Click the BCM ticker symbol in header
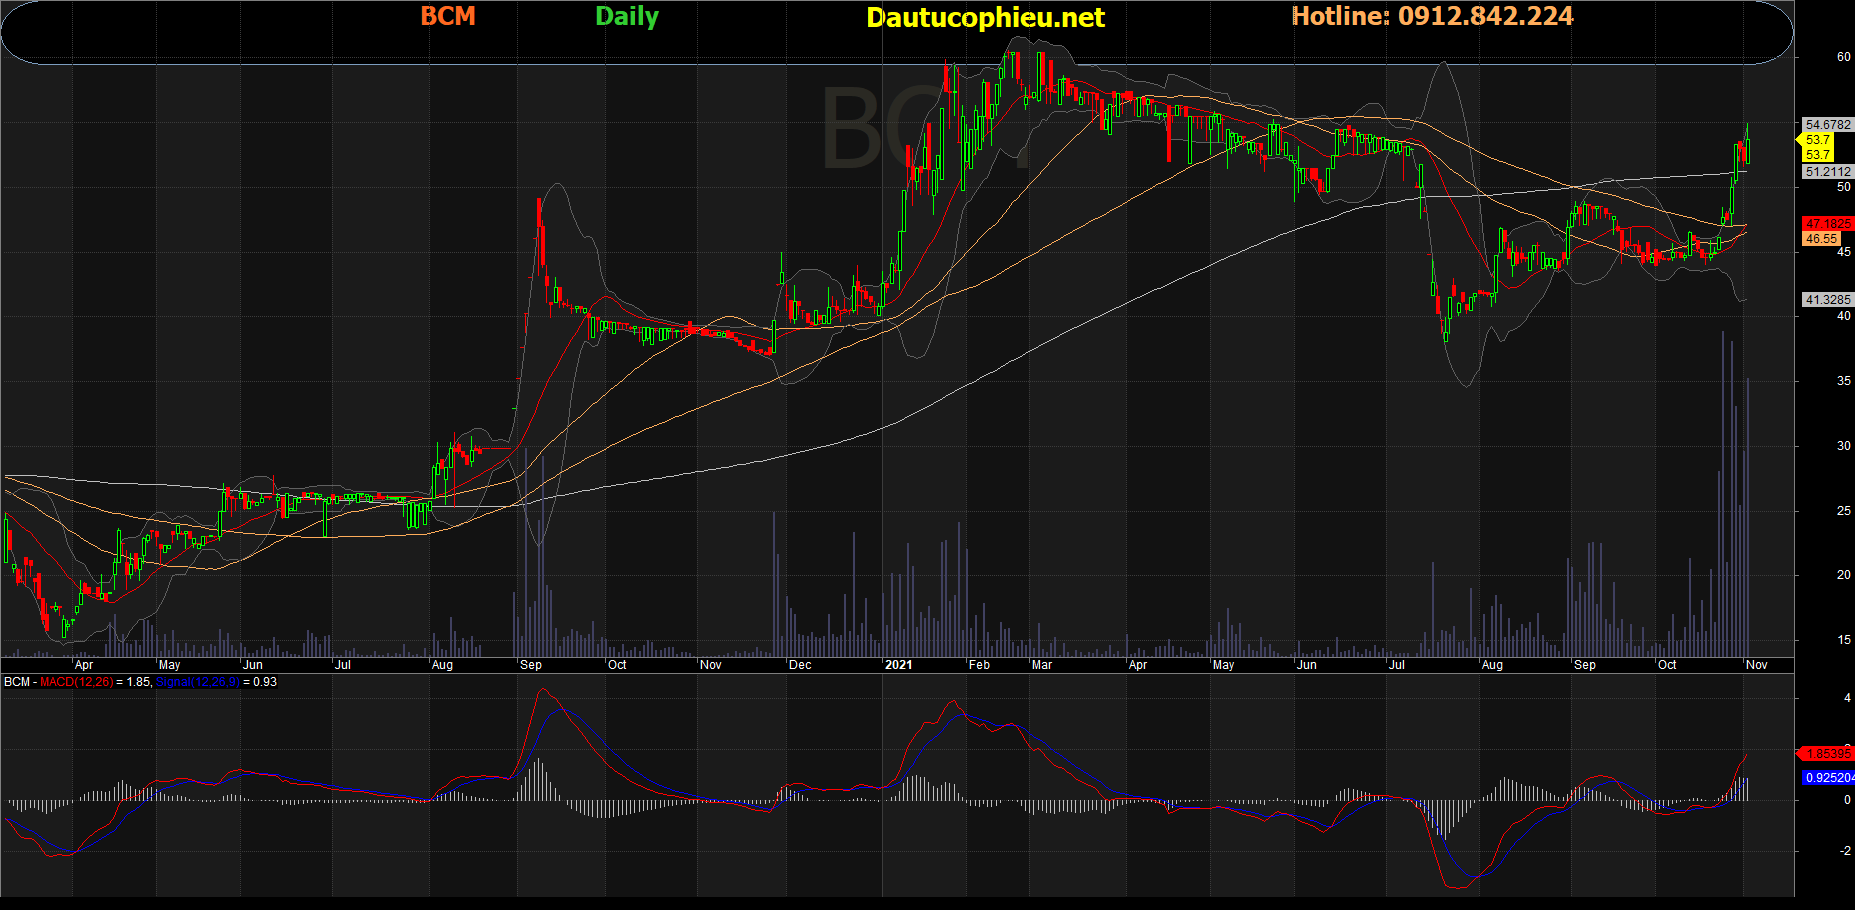Viewport: 1855px width, 910px height. [x=447, y=17]
